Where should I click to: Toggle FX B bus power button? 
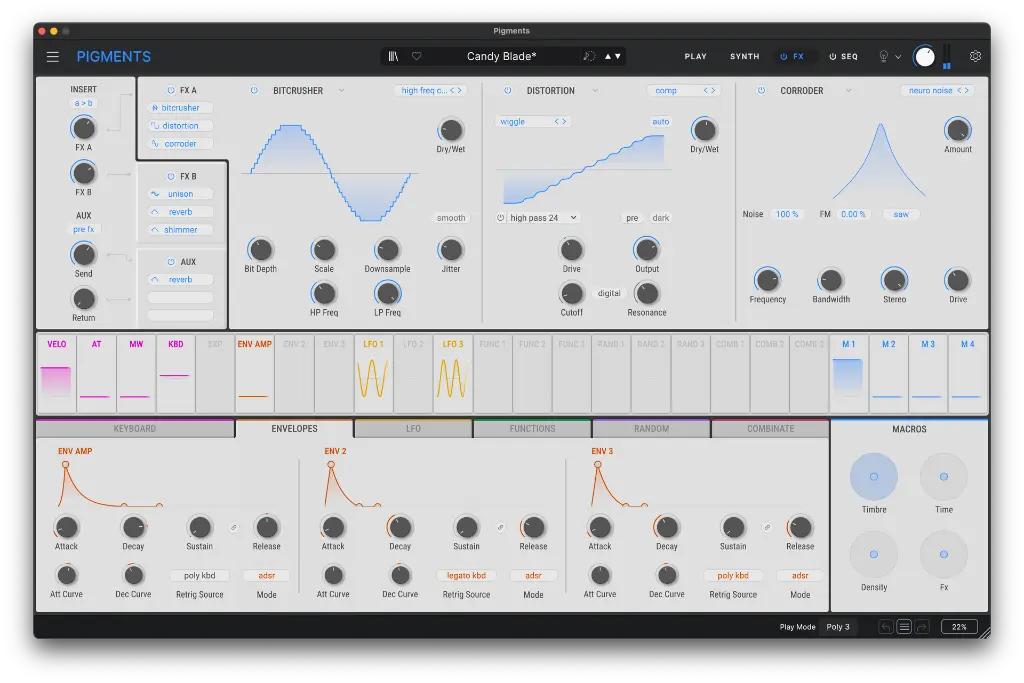[x=171, y=176]
